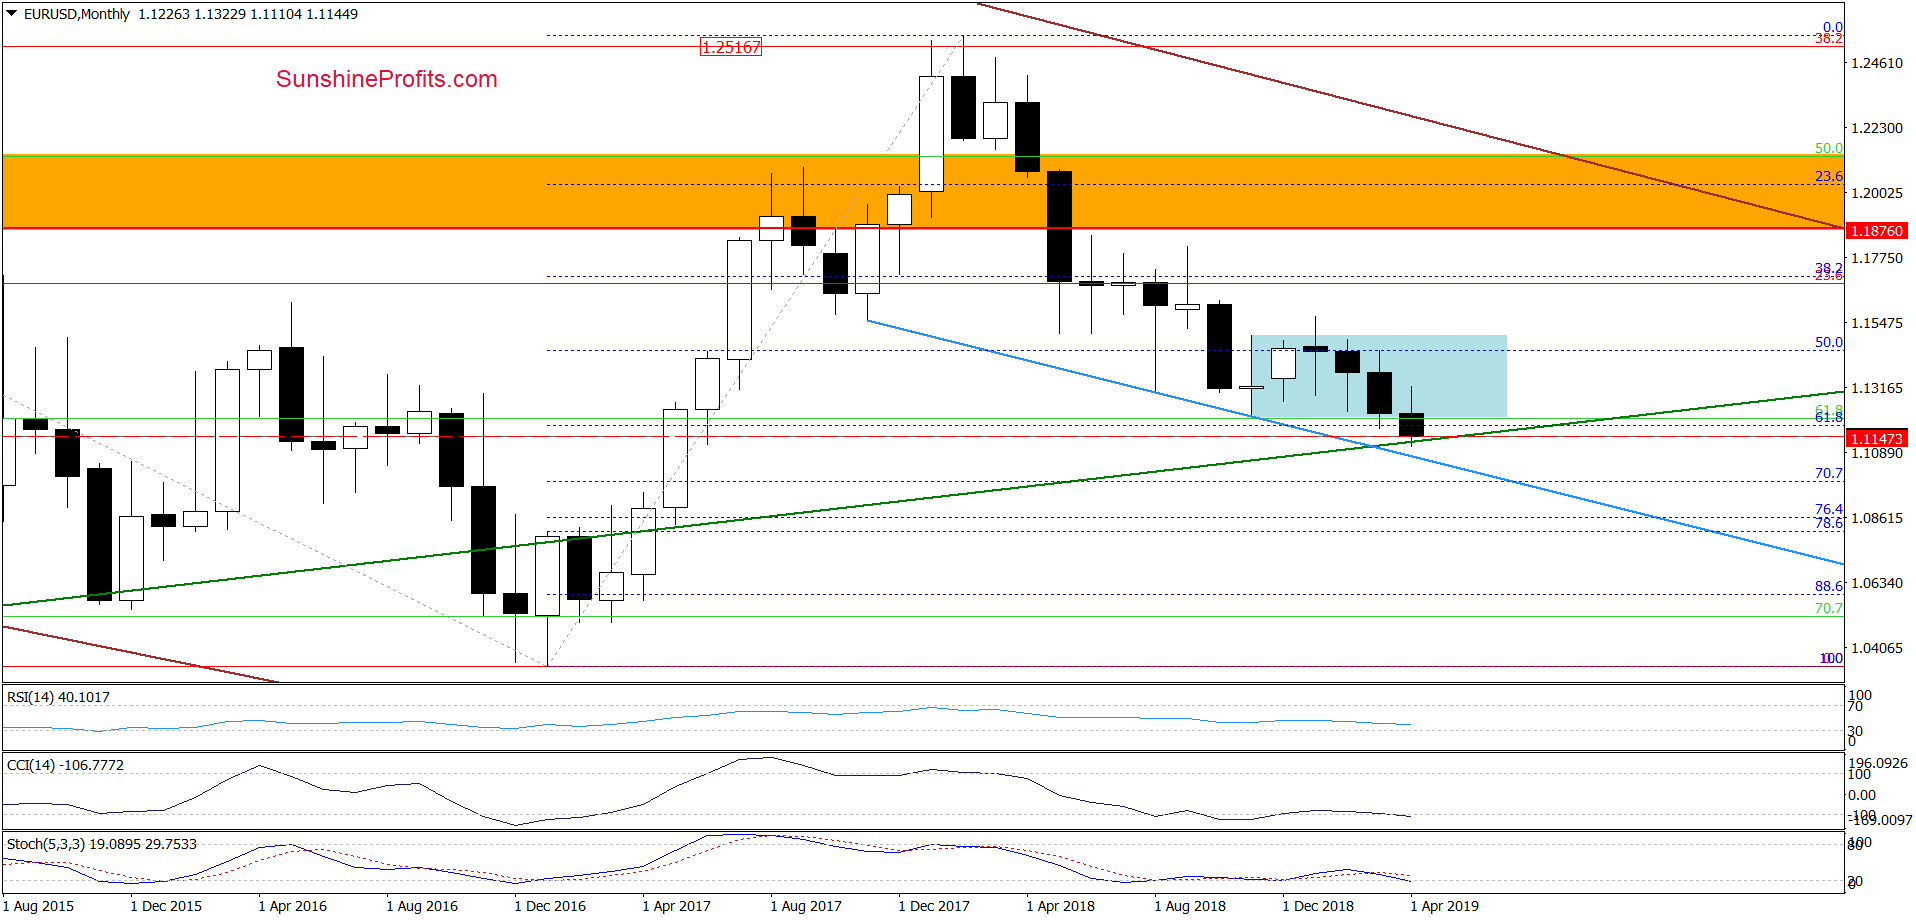The width and height of the screenshot is (1916, 920).
Task: Click the 1.13165 price axis label
Action: (x=1877, y=388)
